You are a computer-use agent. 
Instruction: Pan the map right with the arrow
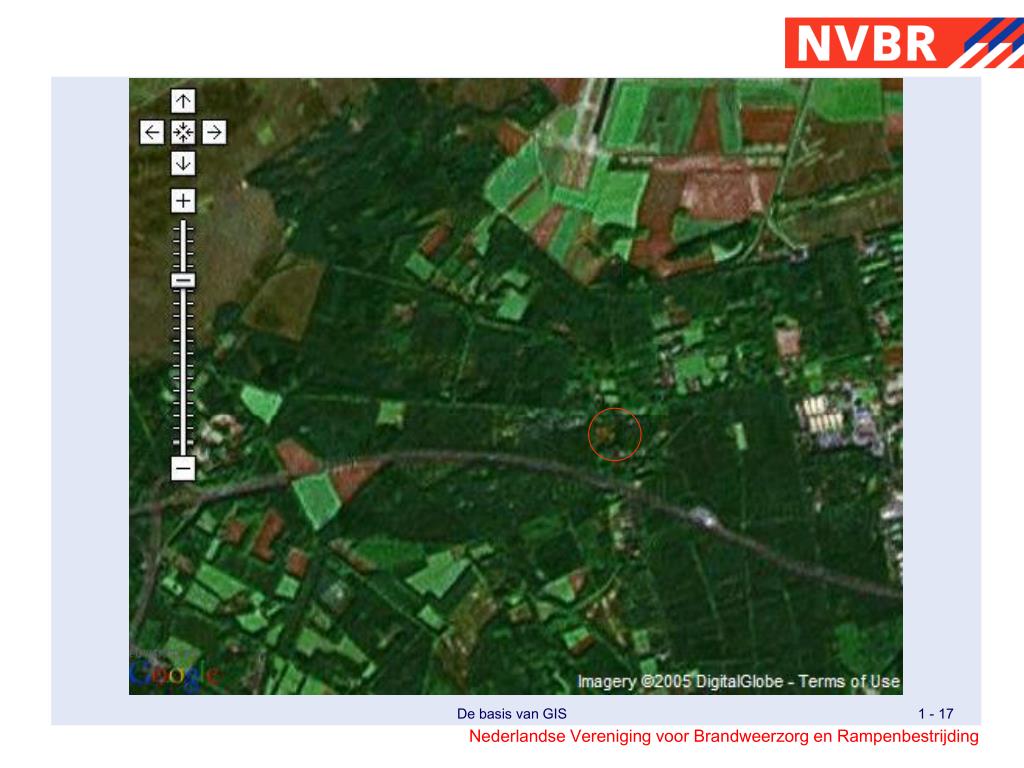click(x=214, y=133)
